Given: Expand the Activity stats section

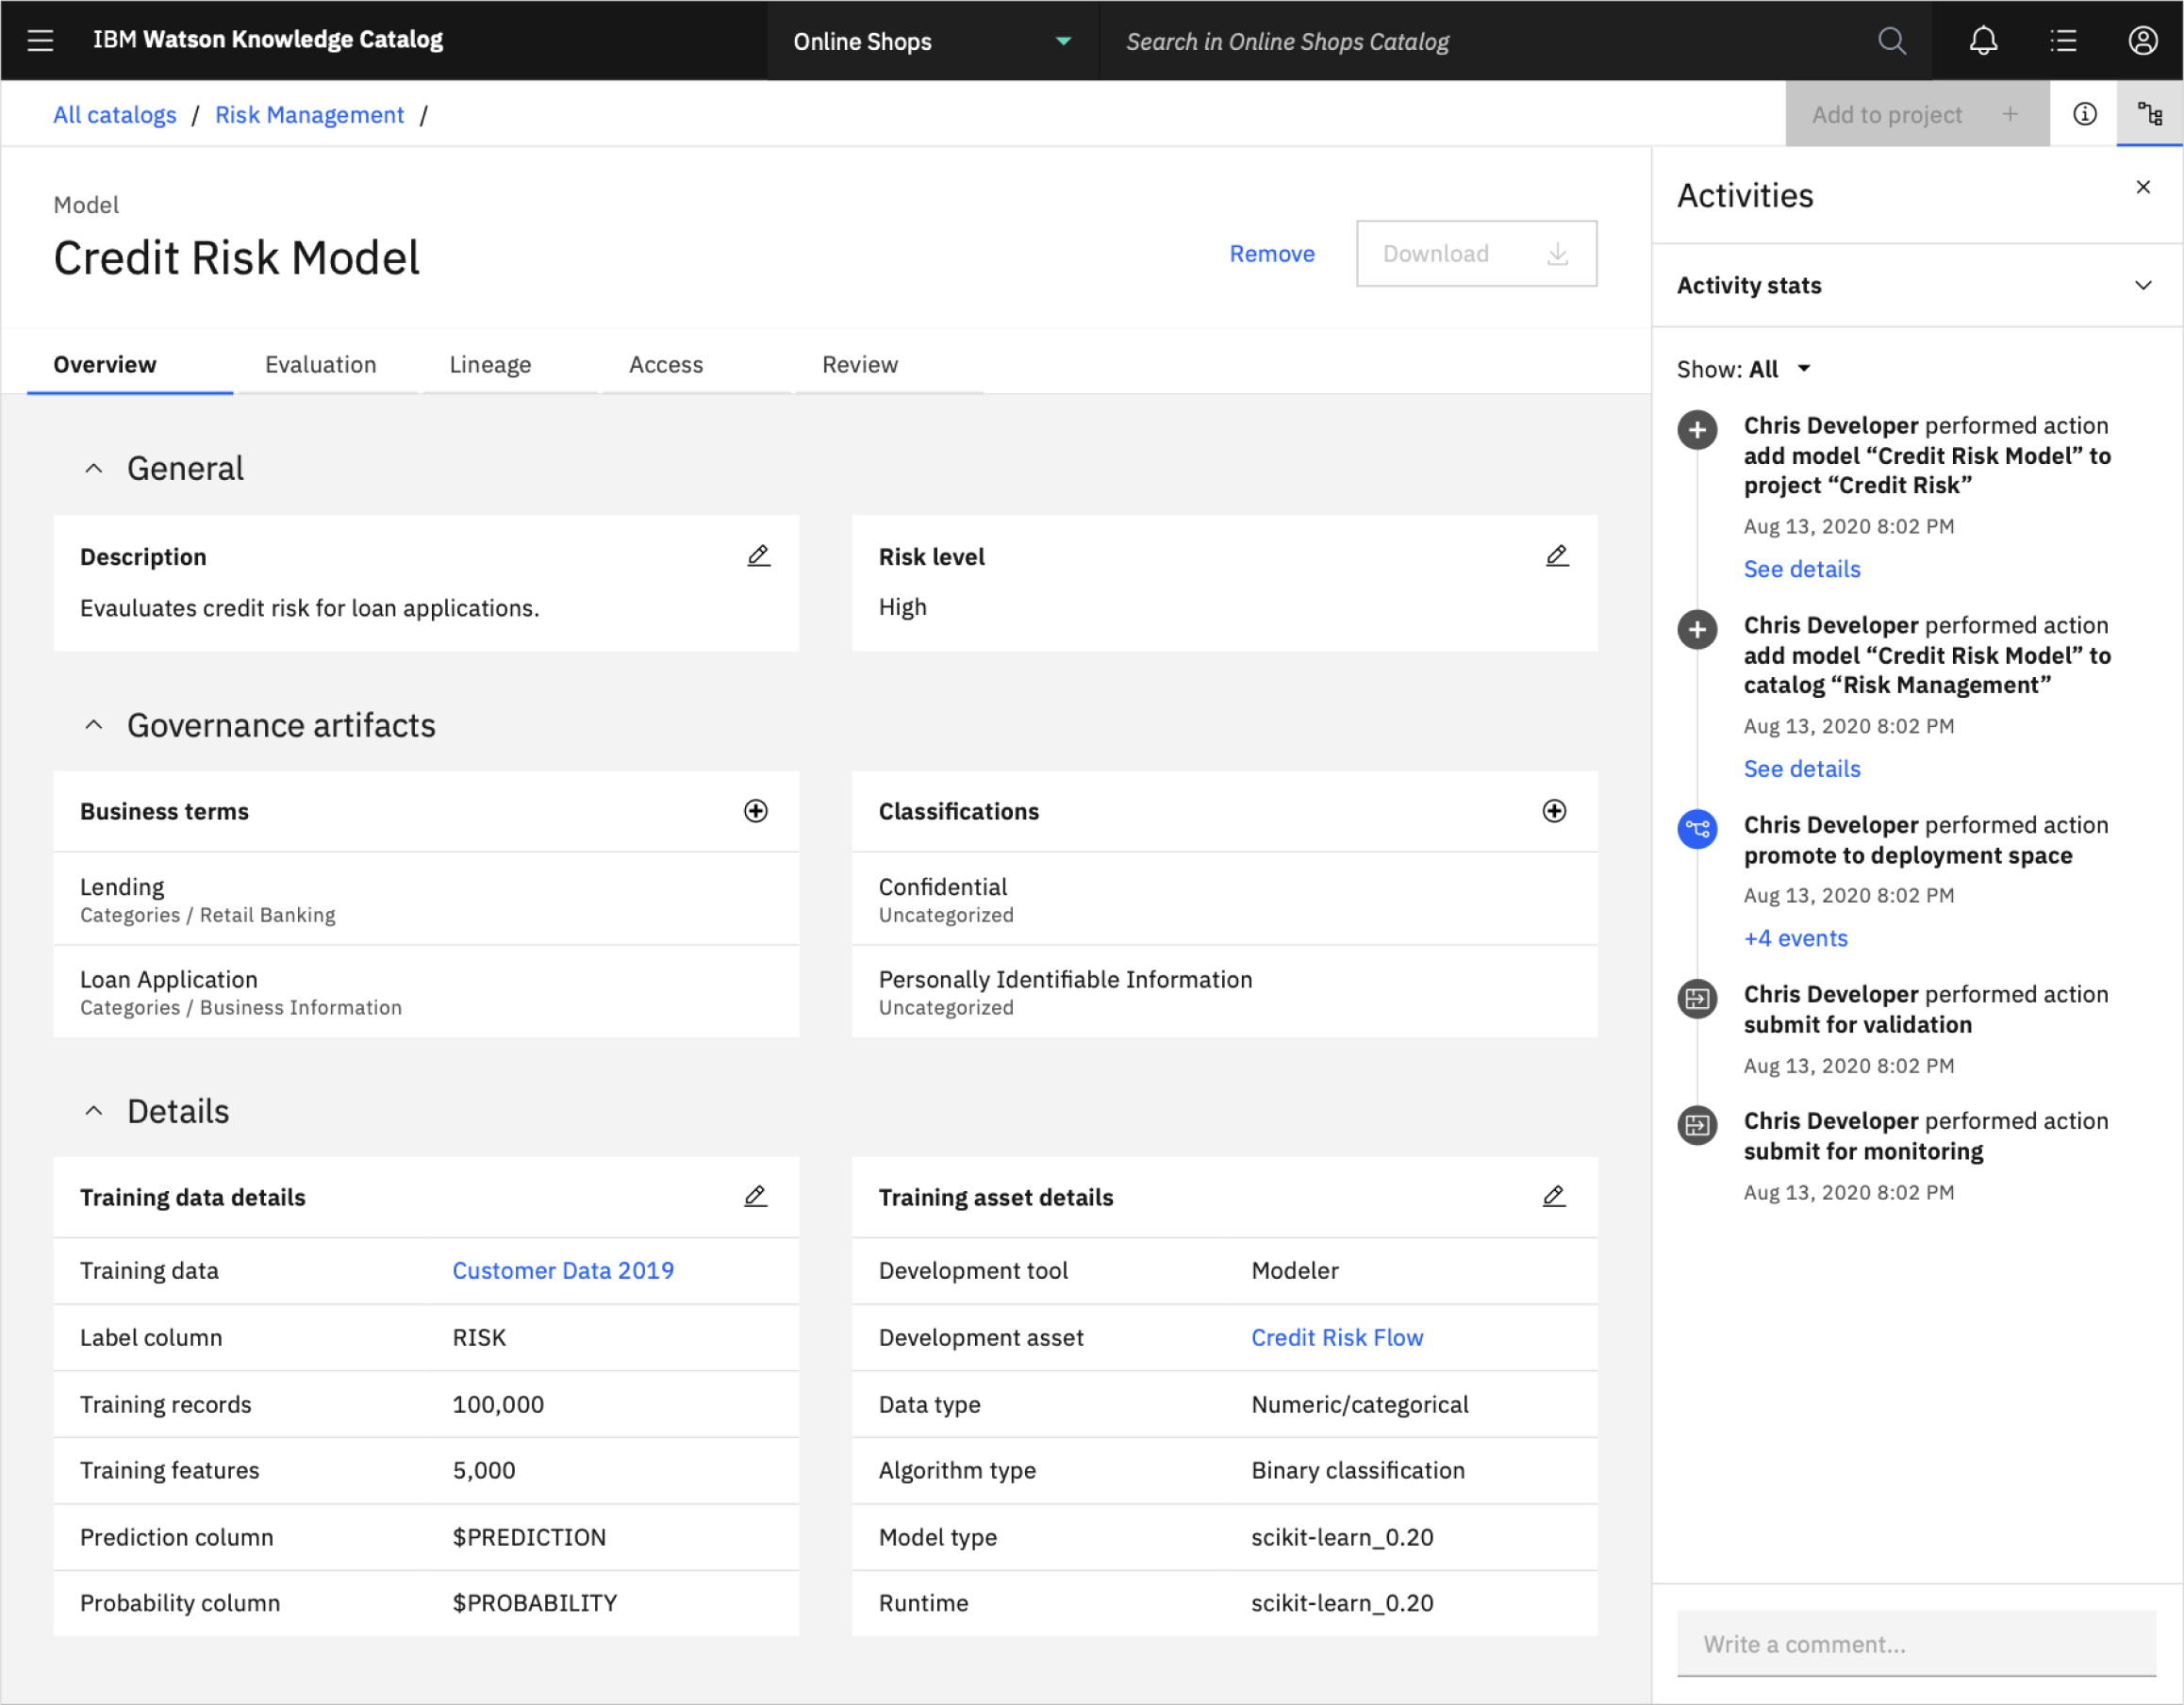Looking at the screenshot, I should click(2142, 286).
